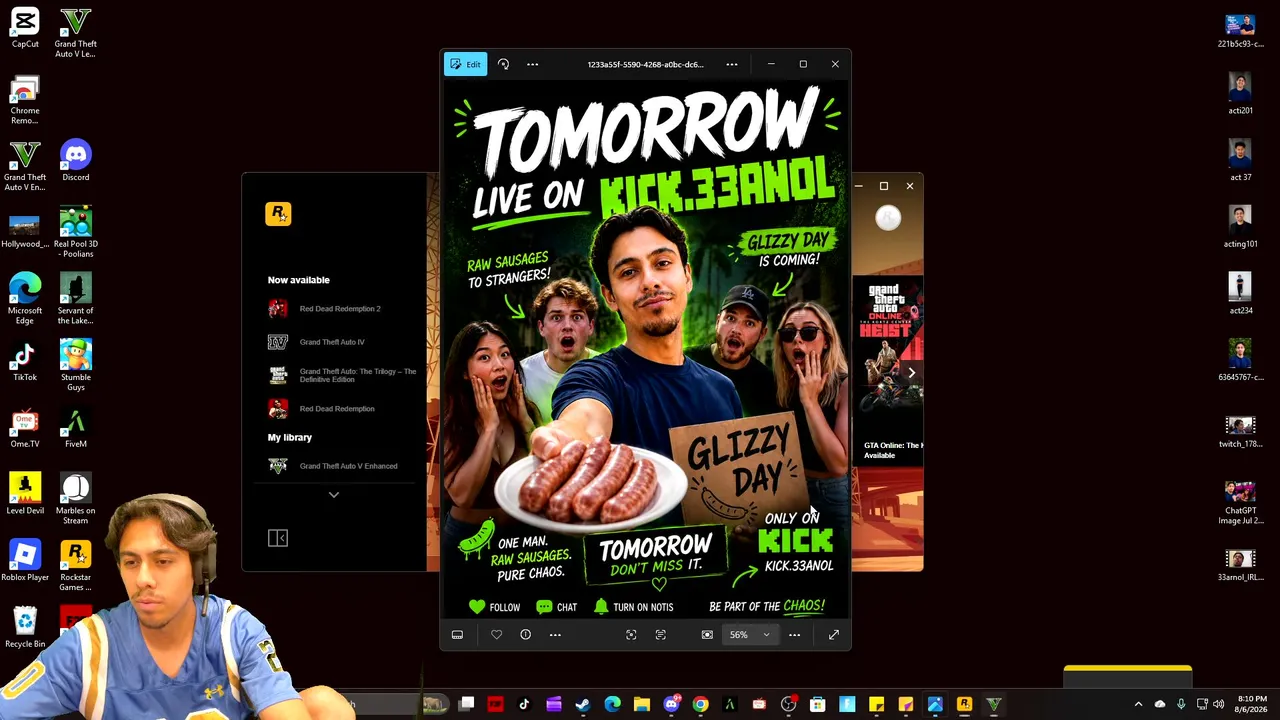
Task: Open the FiveM desktop shortcut
Action: [x=76, y=428]
